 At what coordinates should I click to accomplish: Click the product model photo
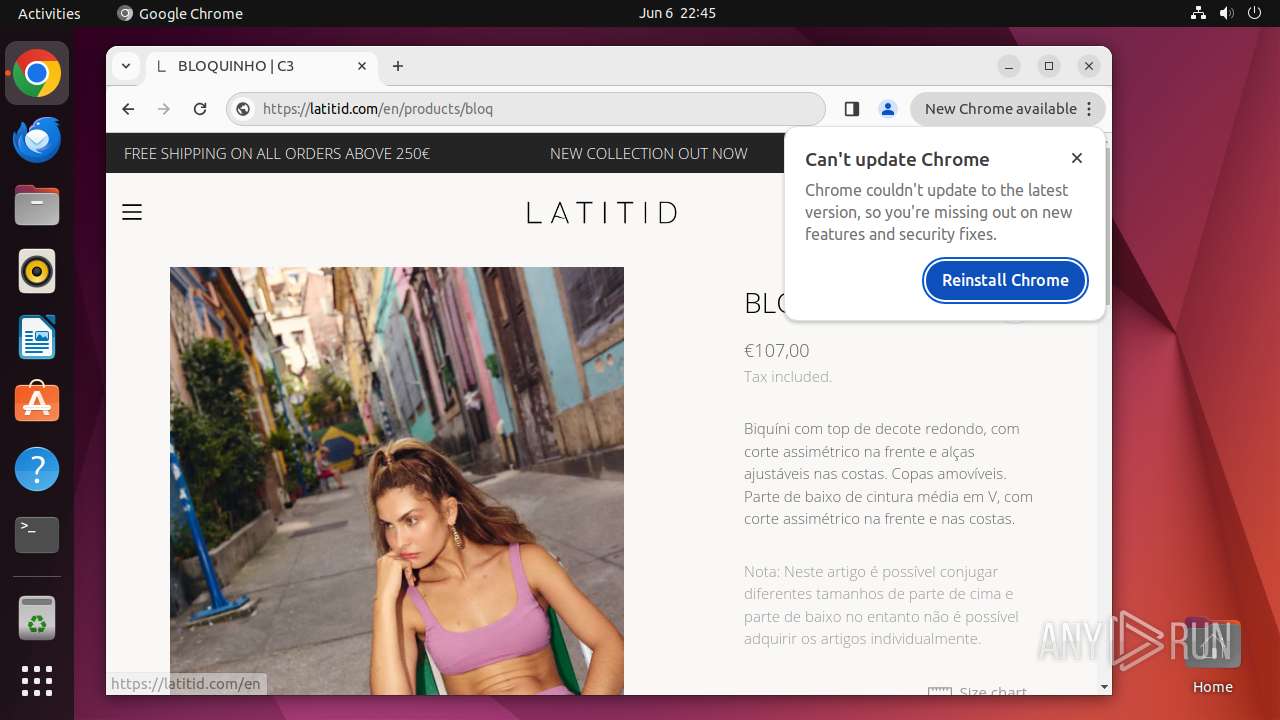pyautogui.click(x=397, y=480)
